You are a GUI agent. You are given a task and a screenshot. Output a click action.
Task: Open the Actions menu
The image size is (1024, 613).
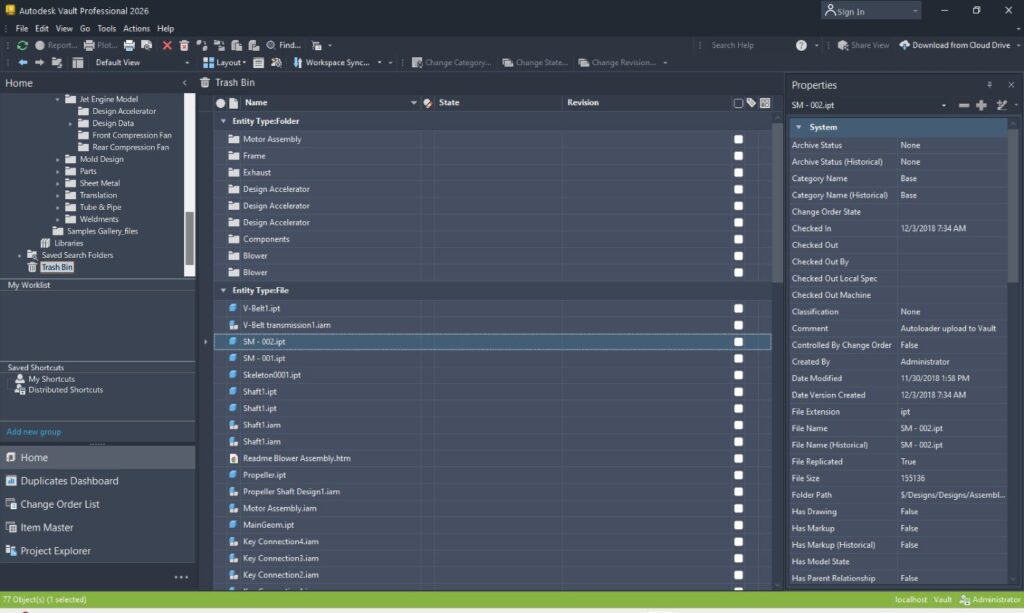click(x=136, y=29)
